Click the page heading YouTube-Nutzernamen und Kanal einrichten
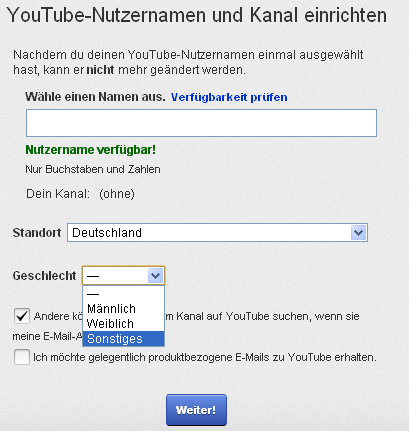The width and height of the screenshot is (409, 431). [x=197, y=15]
